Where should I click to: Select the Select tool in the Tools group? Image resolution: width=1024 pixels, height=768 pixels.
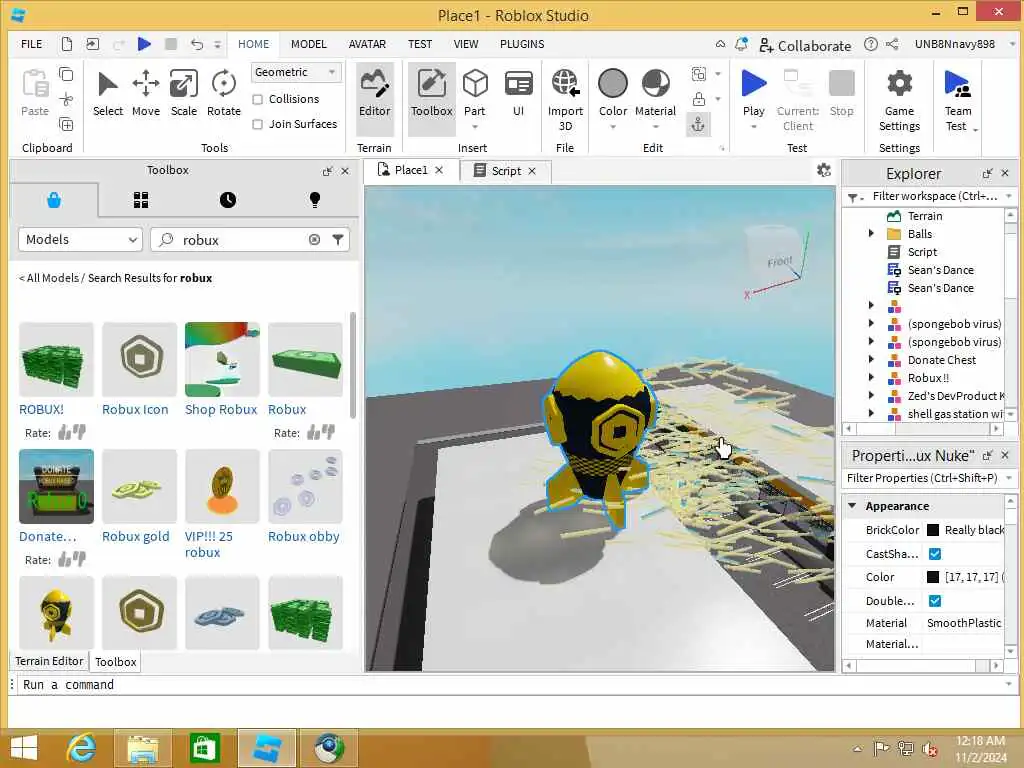tap(108, 94)
